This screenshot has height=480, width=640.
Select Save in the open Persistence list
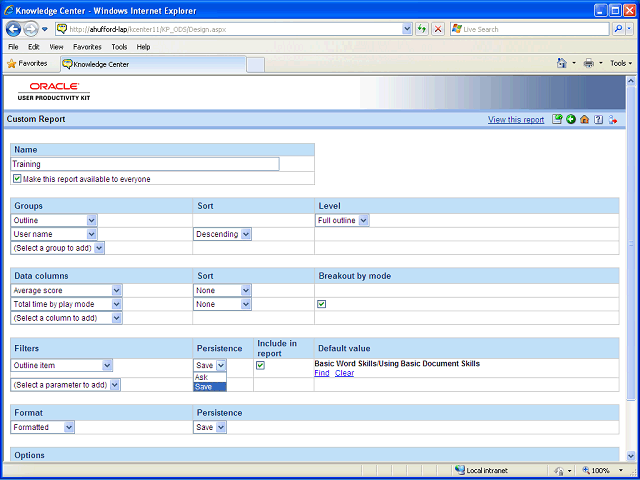210,387
